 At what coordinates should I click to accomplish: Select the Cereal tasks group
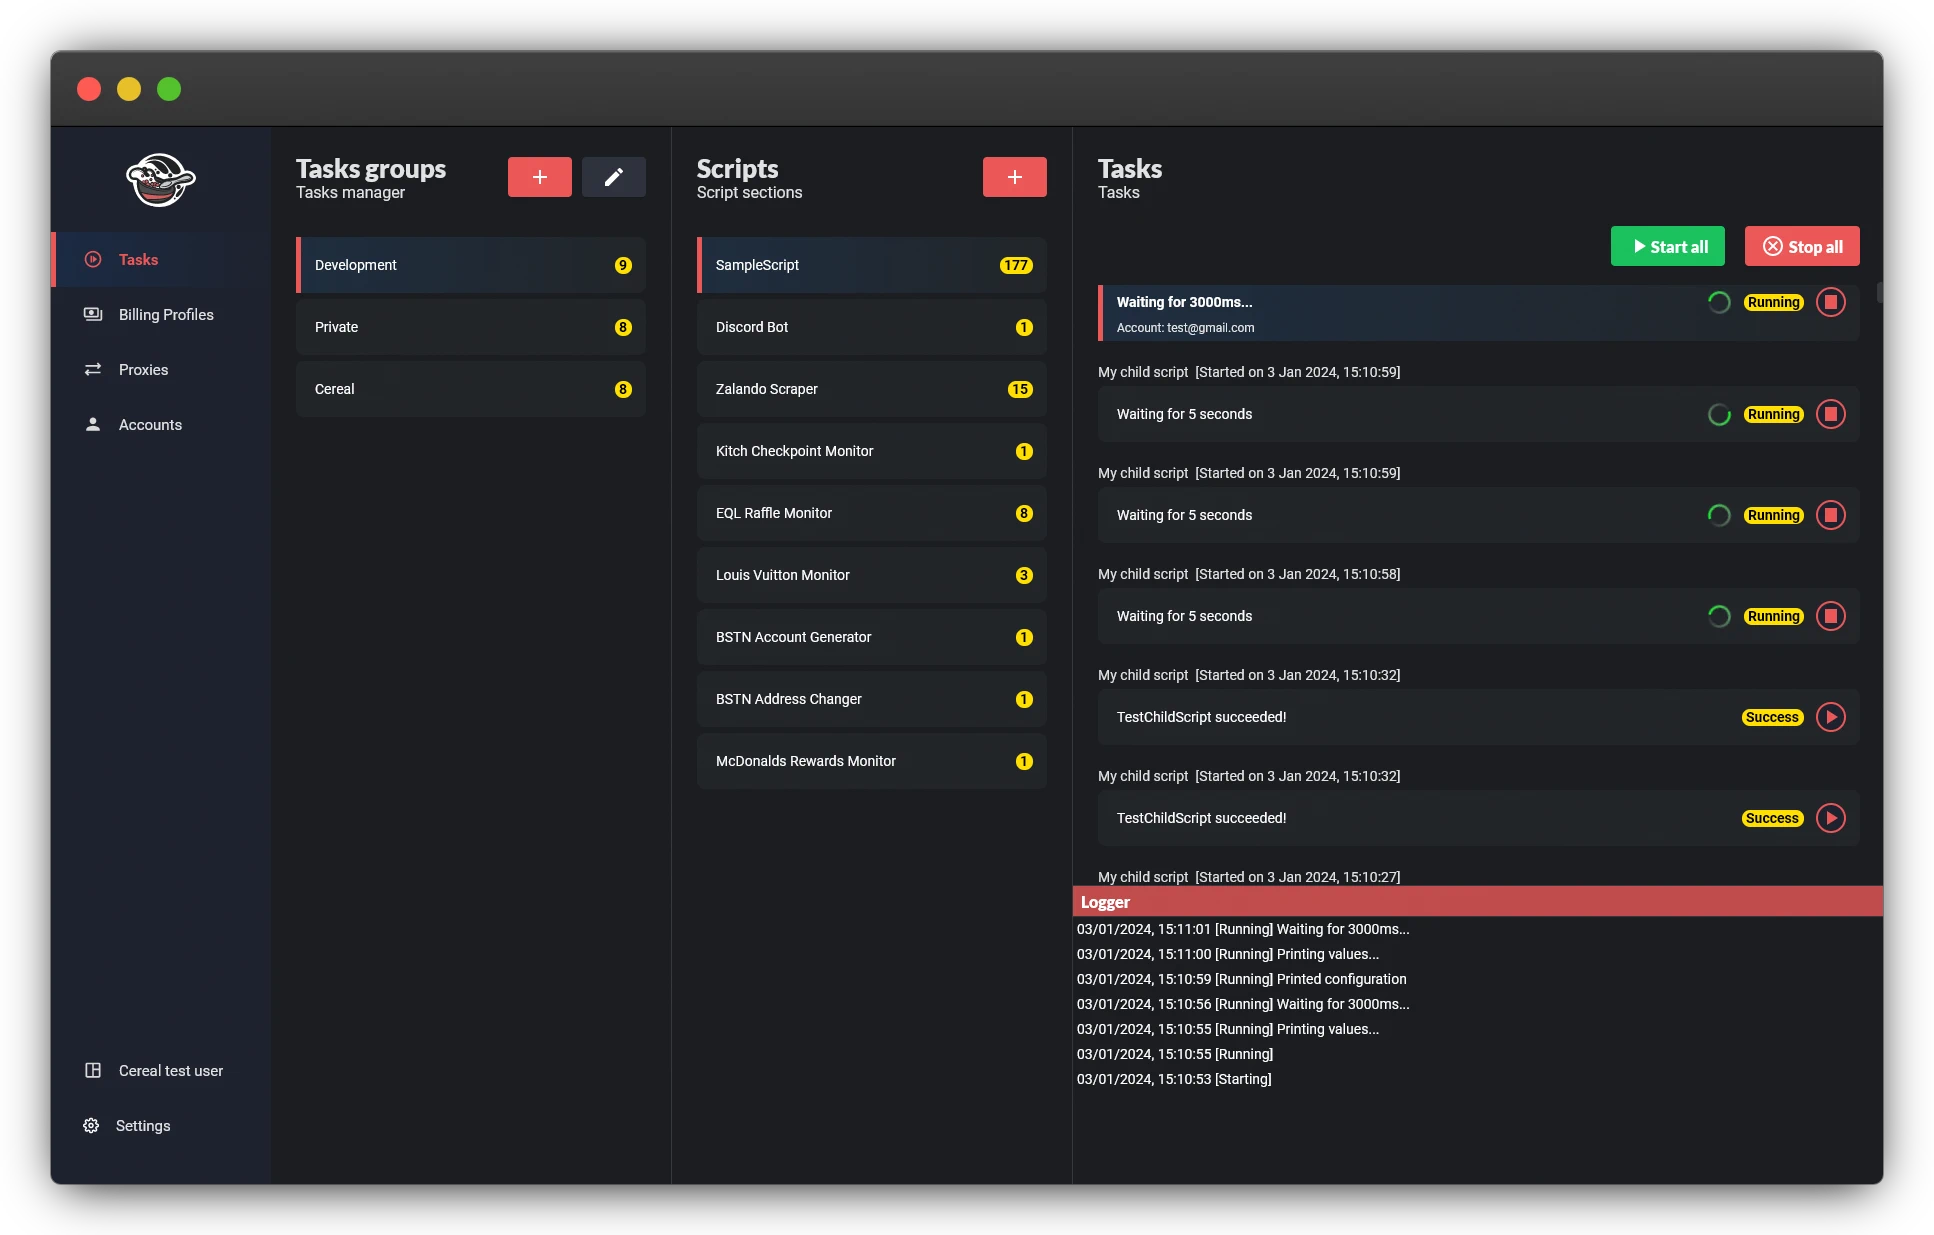[470, 389]
